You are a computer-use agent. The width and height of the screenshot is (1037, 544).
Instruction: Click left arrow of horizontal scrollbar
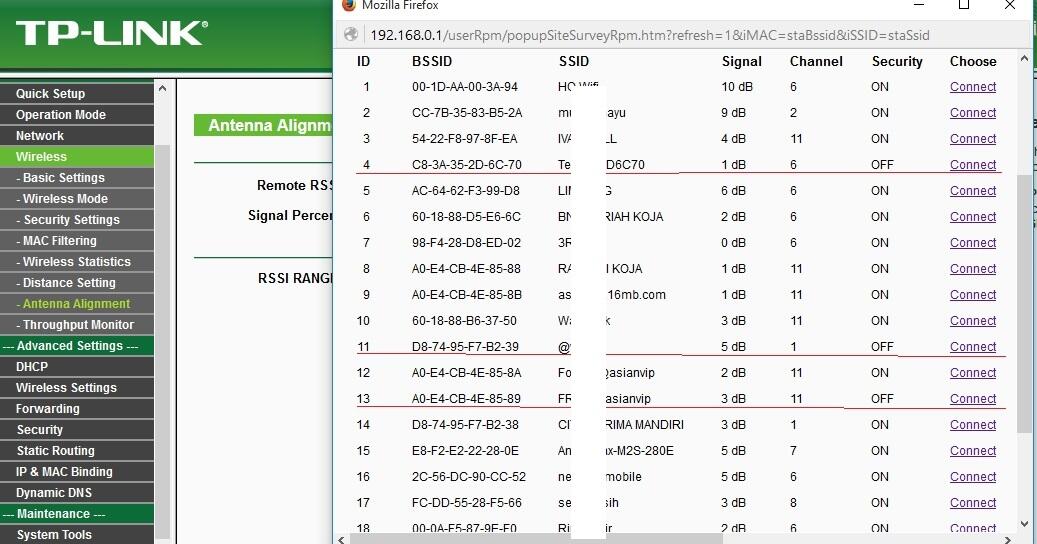341,539
